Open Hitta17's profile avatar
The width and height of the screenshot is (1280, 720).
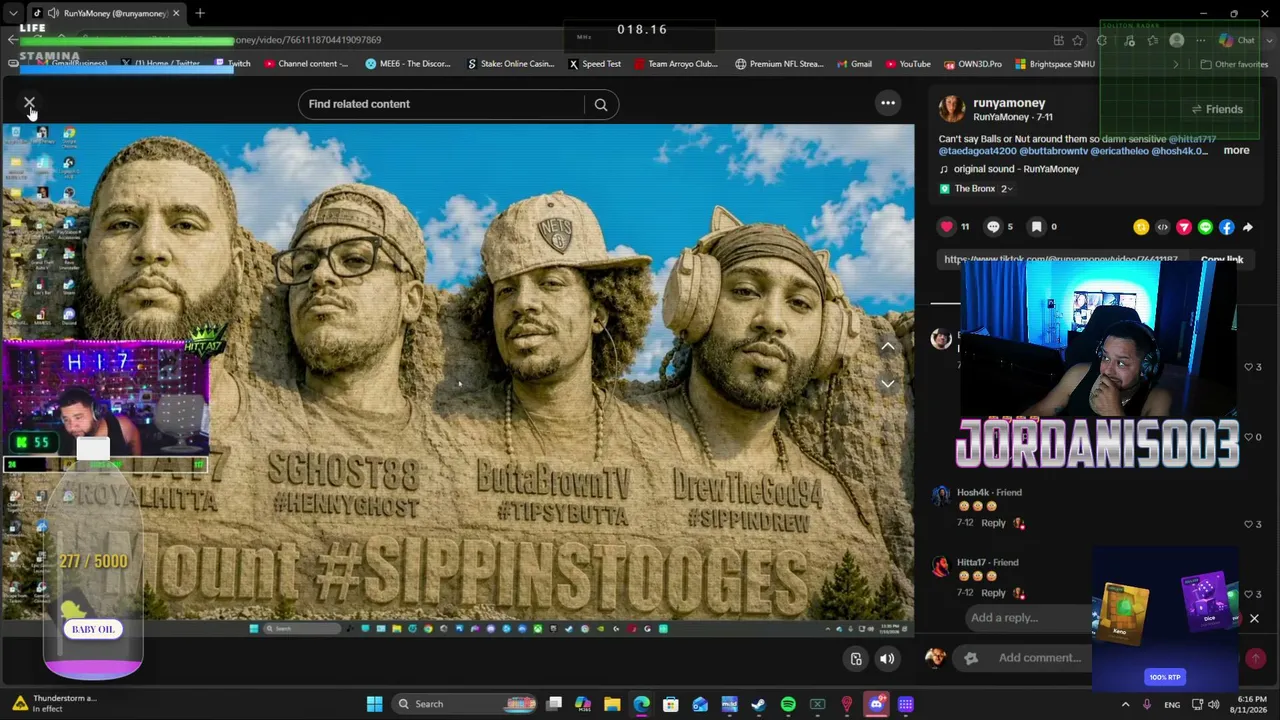(940, 566)
